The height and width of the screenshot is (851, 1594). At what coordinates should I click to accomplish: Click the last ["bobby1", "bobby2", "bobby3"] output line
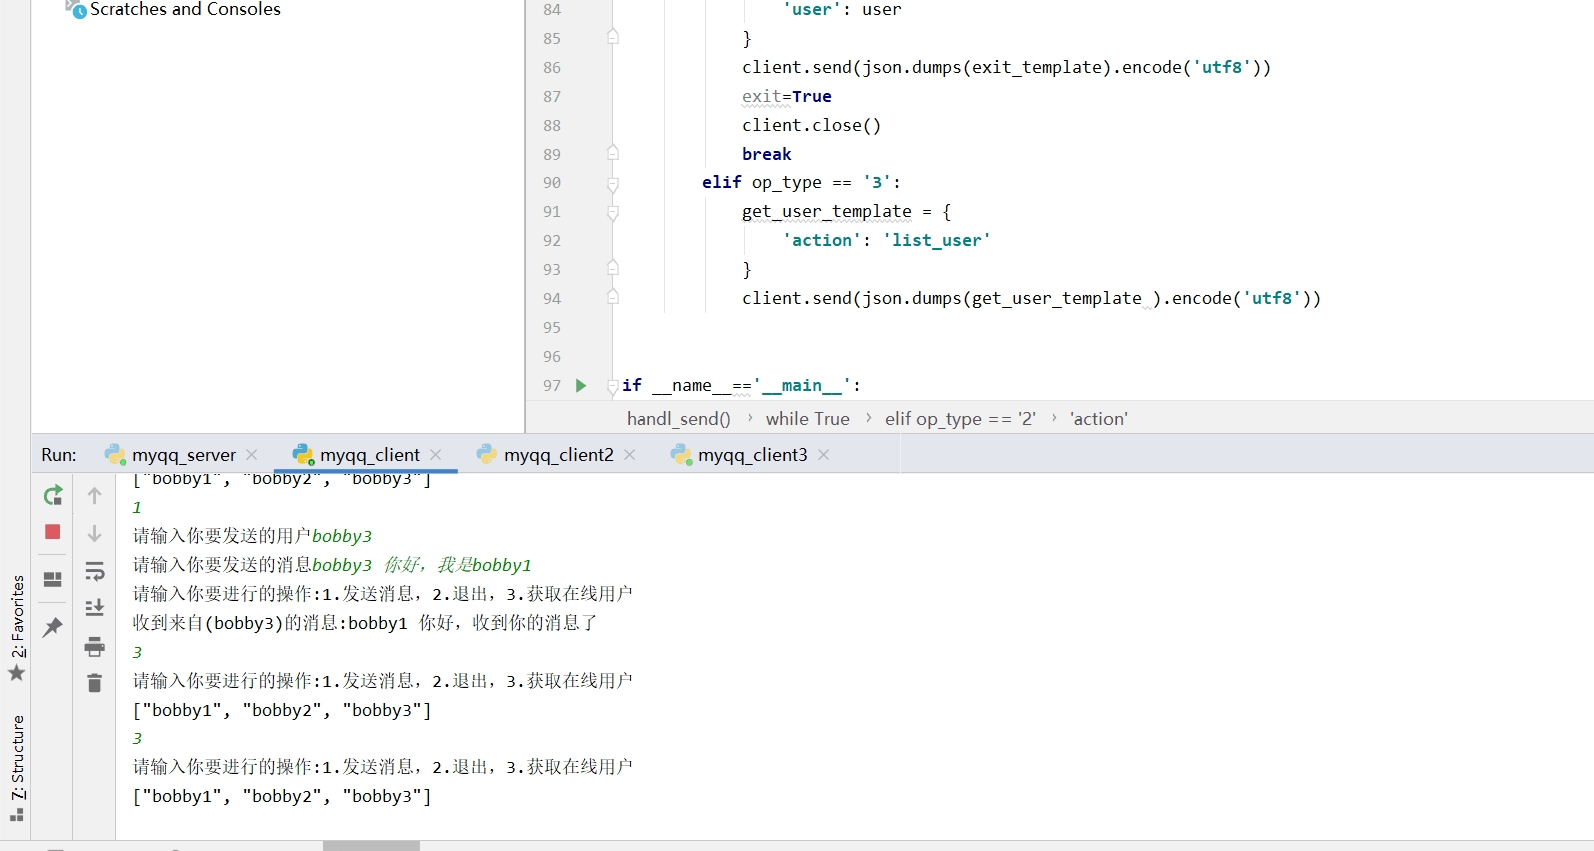(x=282, y=796)
